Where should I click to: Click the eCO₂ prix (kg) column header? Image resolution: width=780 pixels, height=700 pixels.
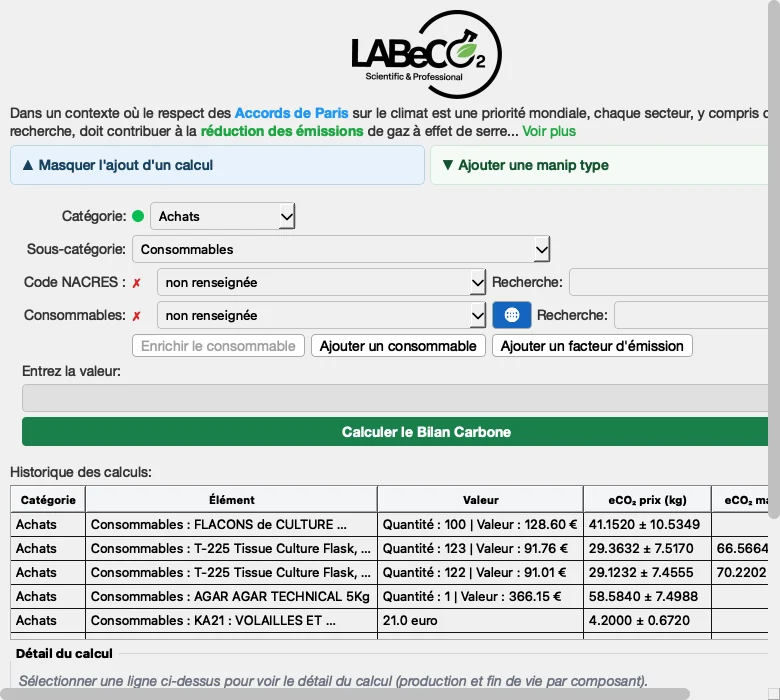[647, 500]
